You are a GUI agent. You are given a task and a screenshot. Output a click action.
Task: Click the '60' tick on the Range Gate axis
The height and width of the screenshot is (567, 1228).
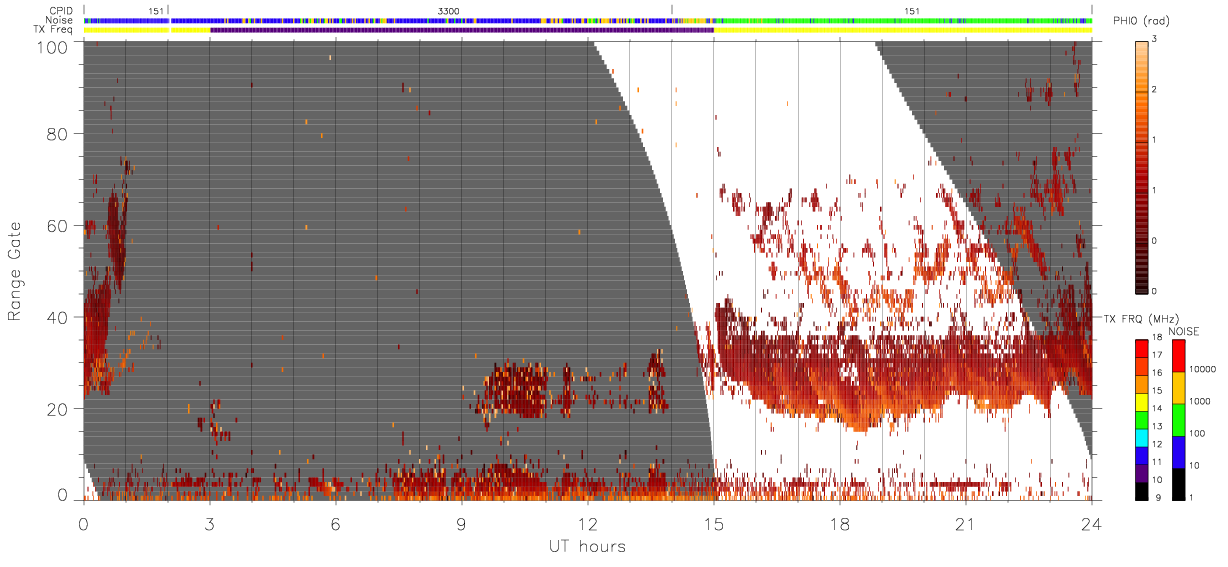pyautogui.click(x=57, y=225)
